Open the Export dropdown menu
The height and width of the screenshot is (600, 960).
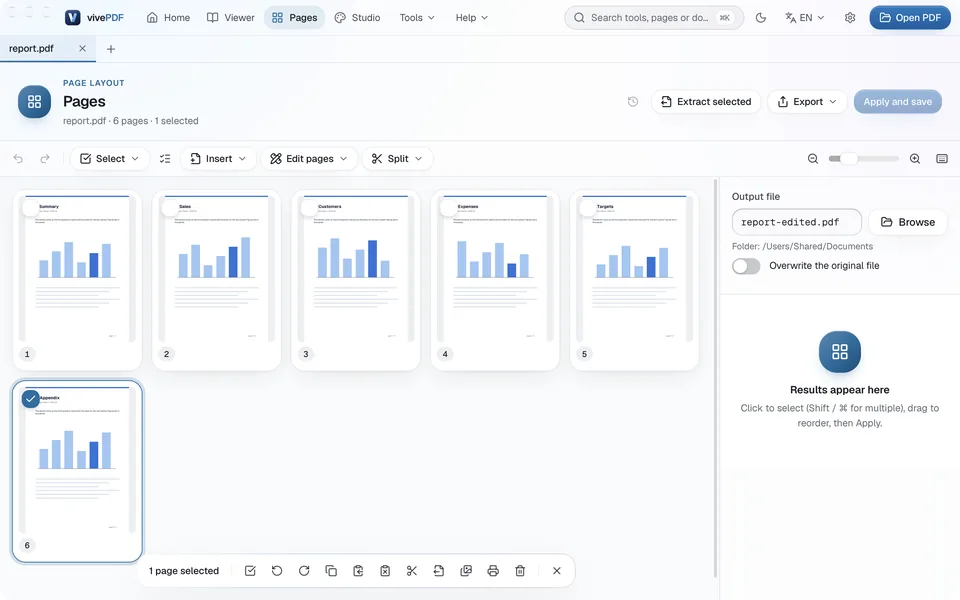click(807, 102)
